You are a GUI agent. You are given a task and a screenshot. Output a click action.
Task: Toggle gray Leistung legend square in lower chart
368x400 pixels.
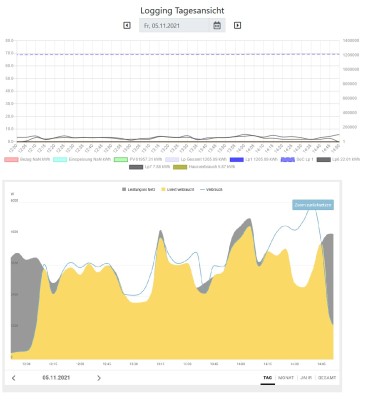click(124, 189)
